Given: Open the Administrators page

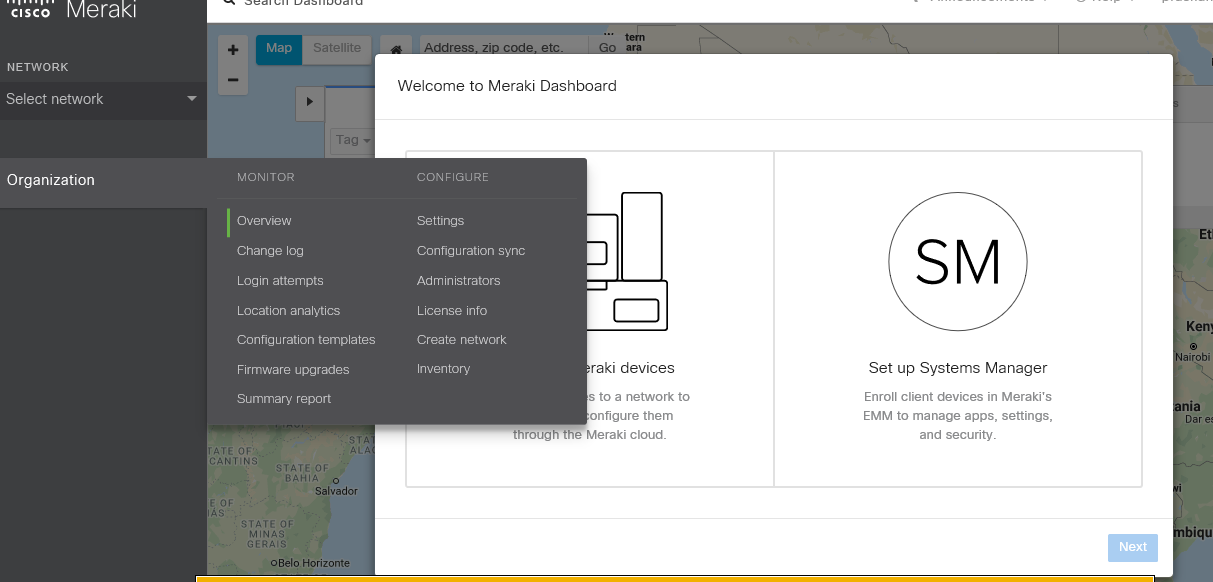Looking at the screenshot, I should 458,280.
